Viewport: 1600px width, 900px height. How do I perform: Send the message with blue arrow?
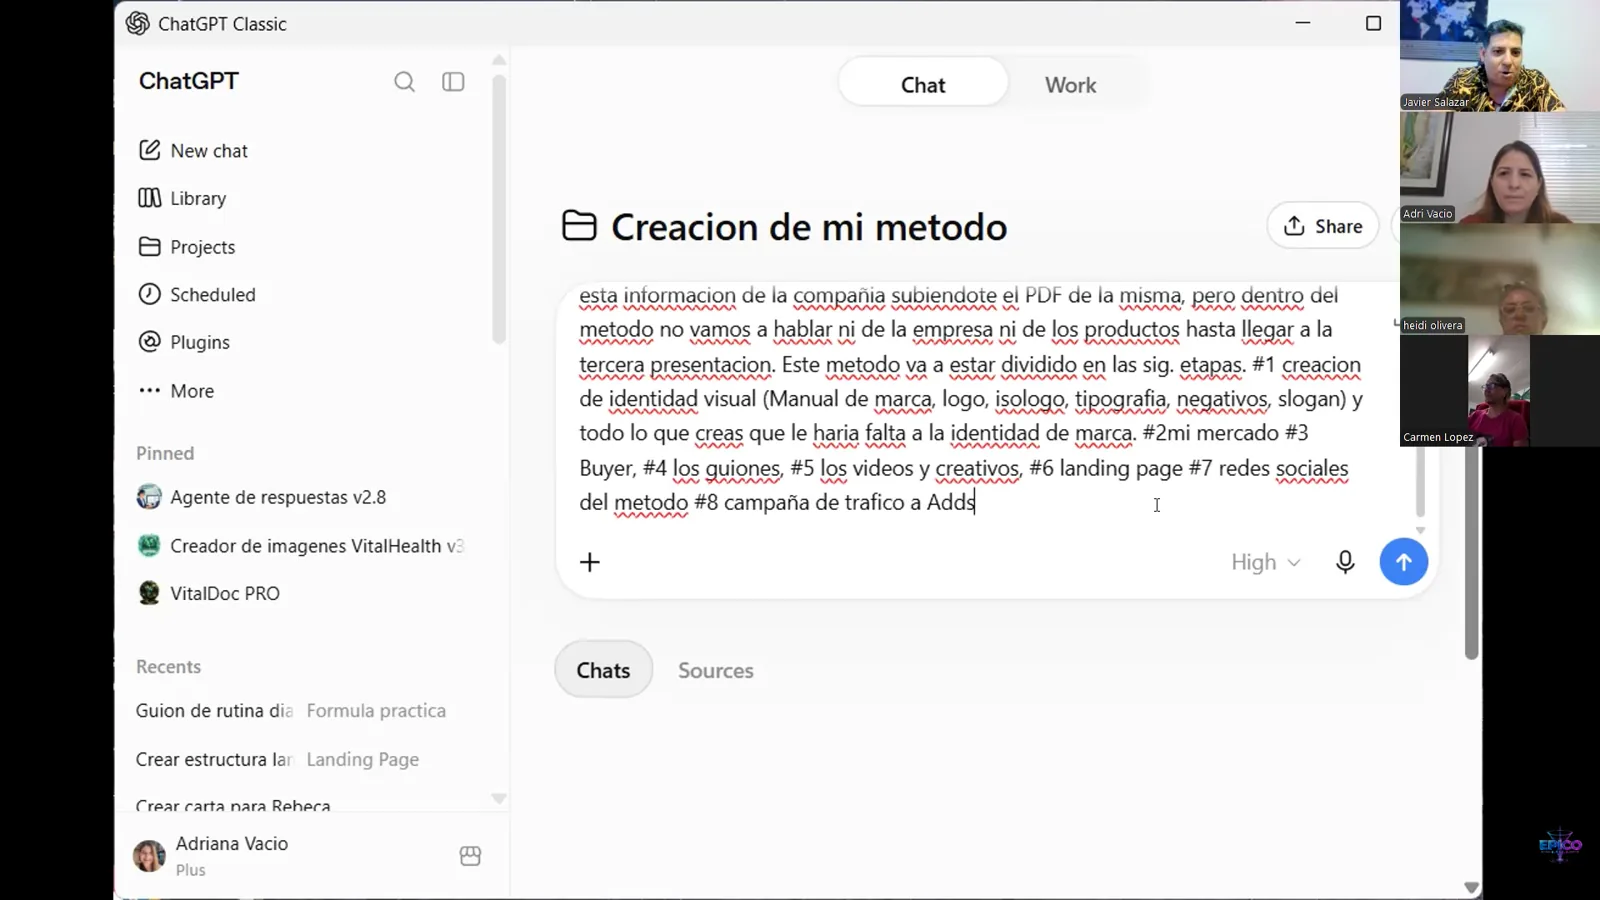click(x=1403, y=562)
